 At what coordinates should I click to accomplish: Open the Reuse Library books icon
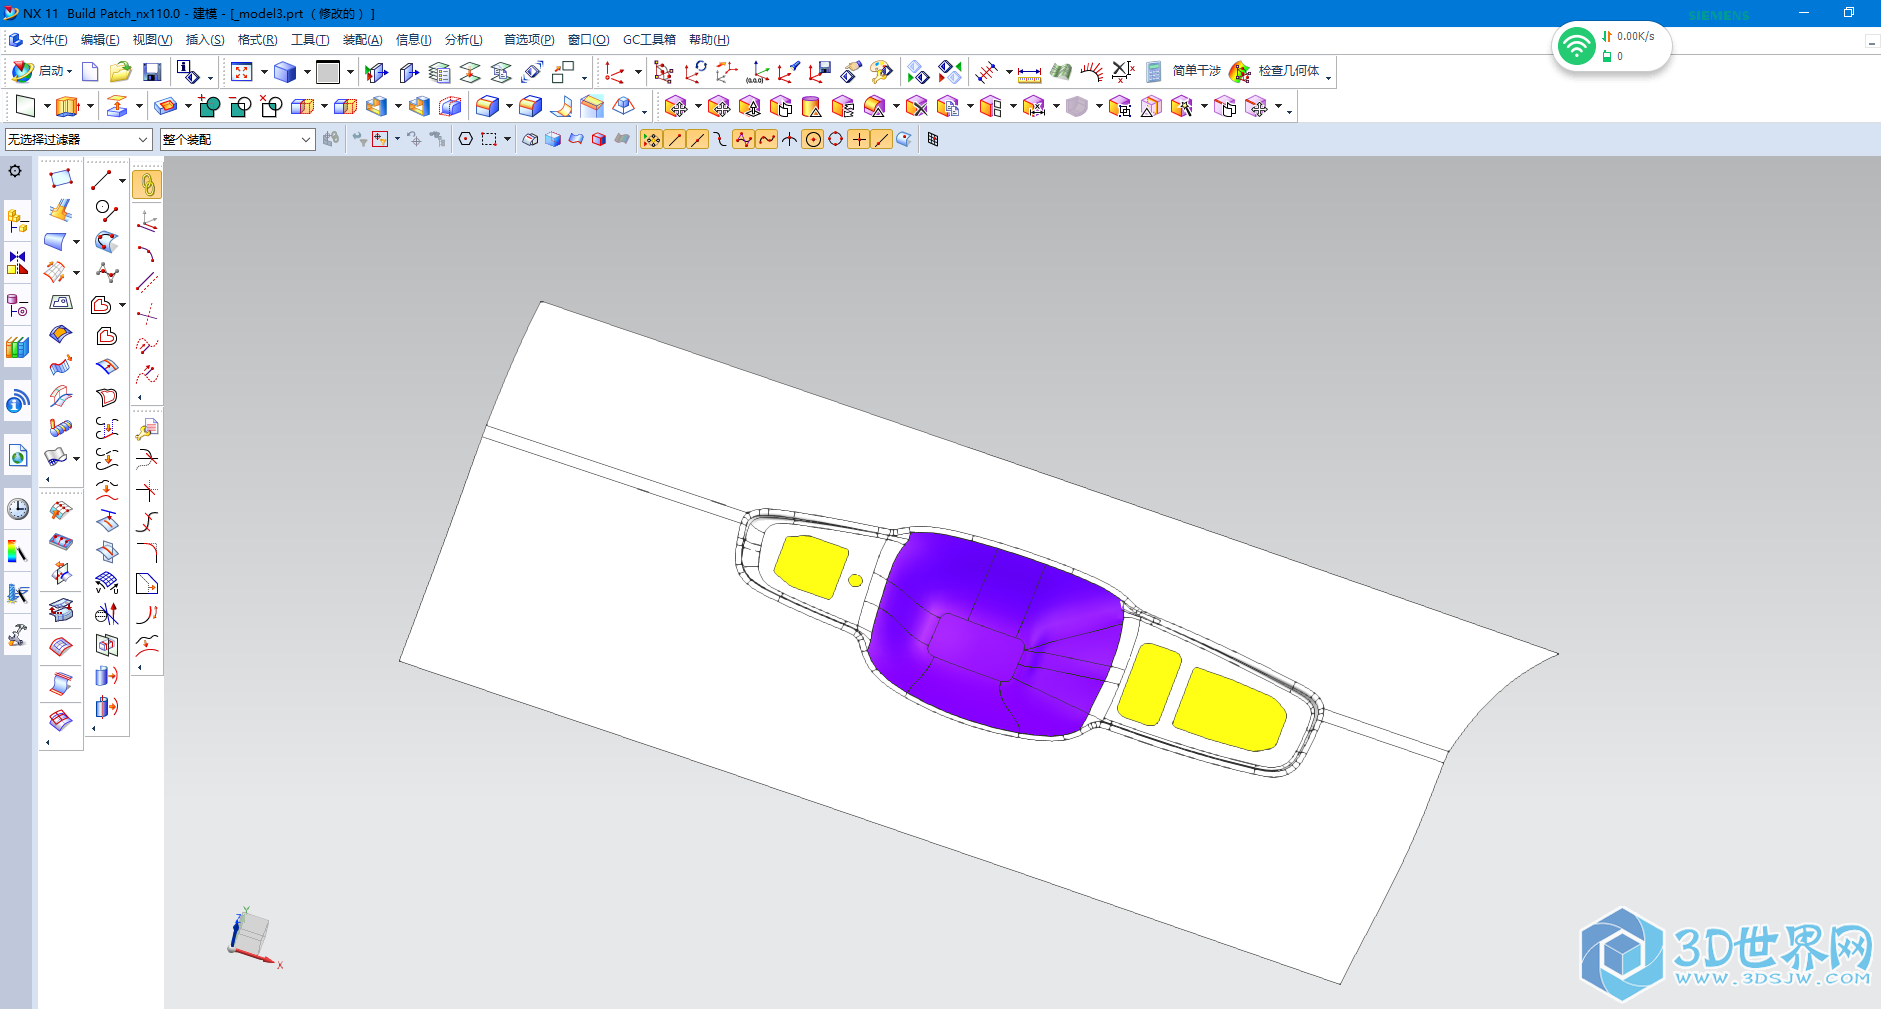click(17, 348)
